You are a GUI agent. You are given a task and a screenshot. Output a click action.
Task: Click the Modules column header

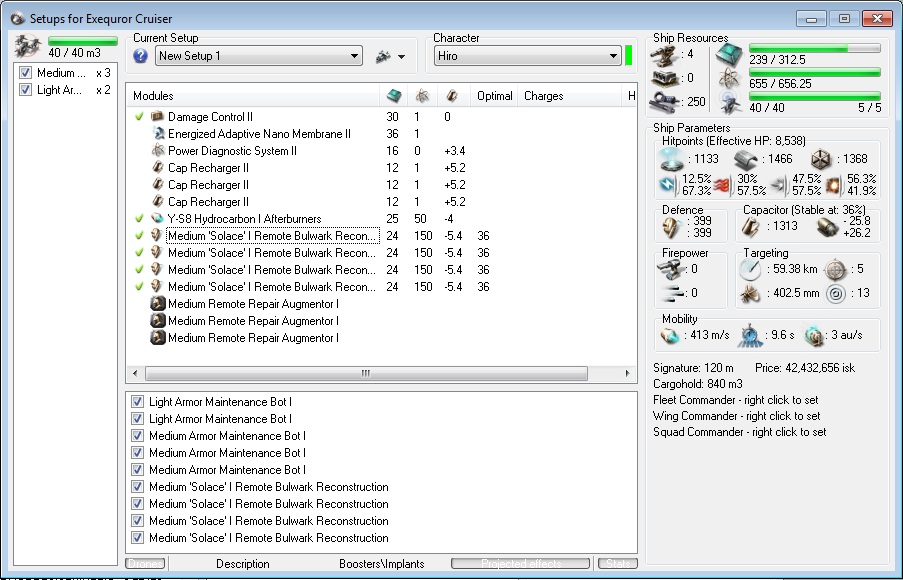[x=253, y=96]
